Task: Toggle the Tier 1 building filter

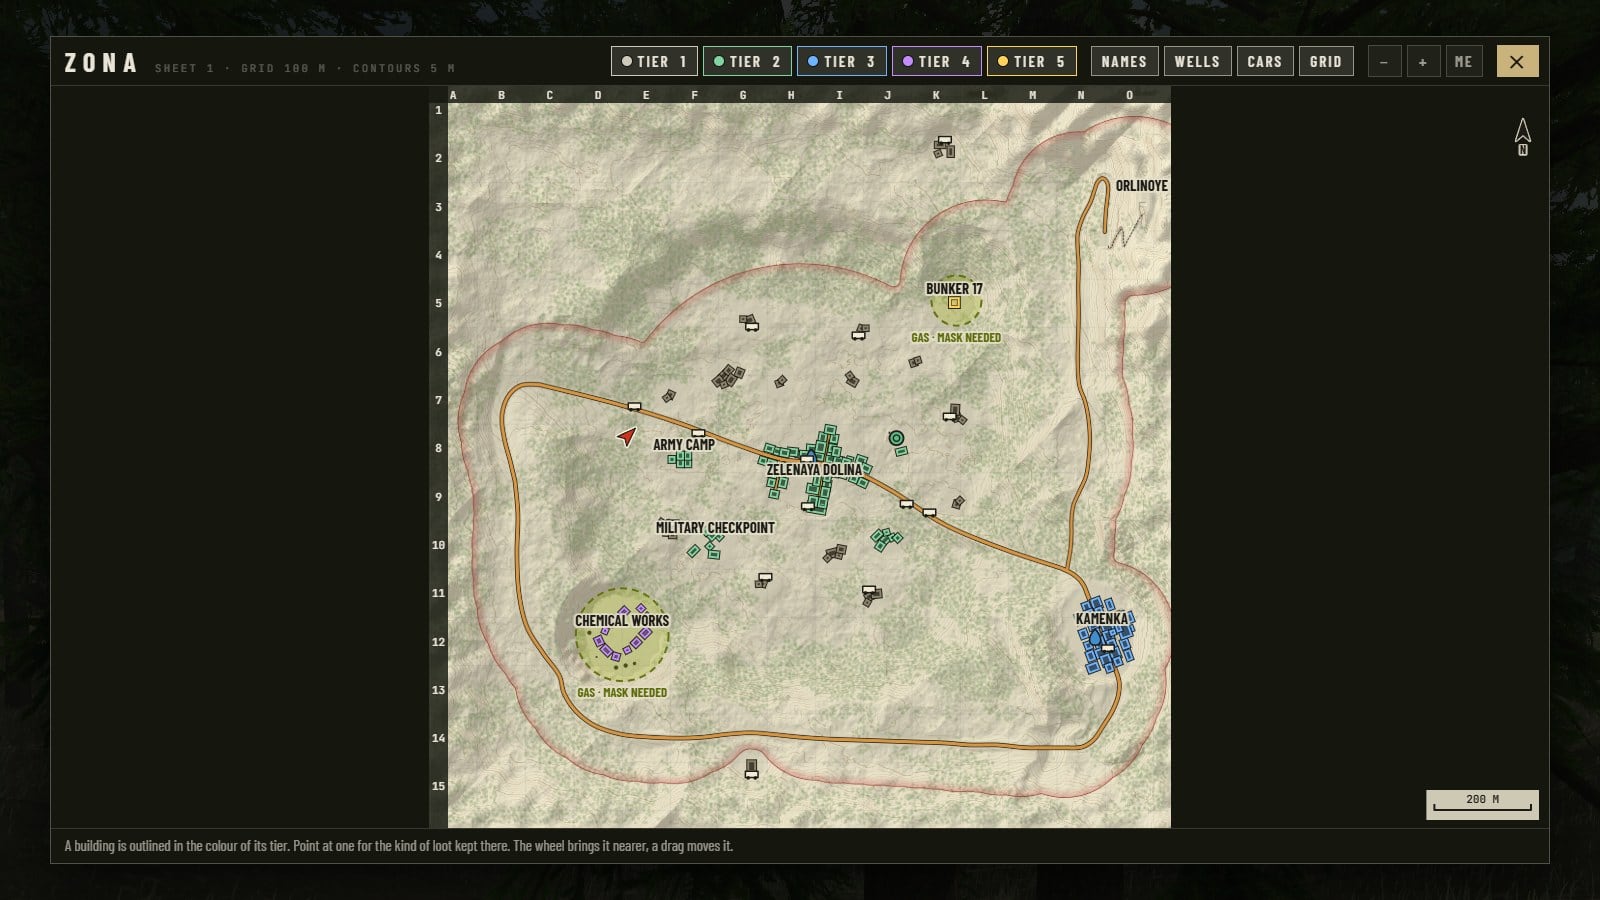Action: 655,62
